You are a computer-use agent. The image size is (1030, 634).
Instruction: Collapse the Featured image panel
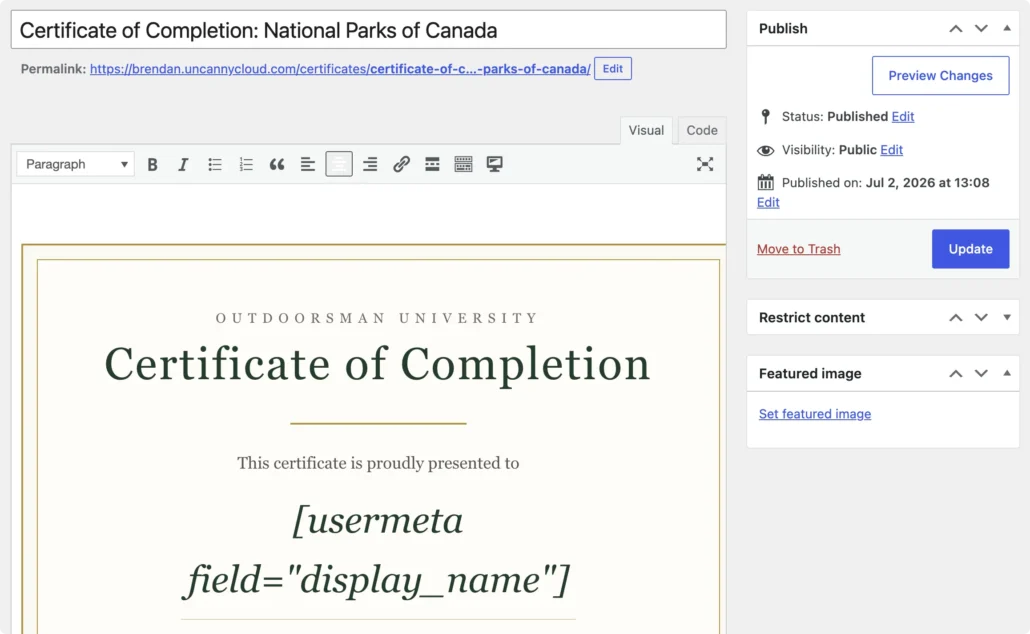click(x=1006, y=373)
